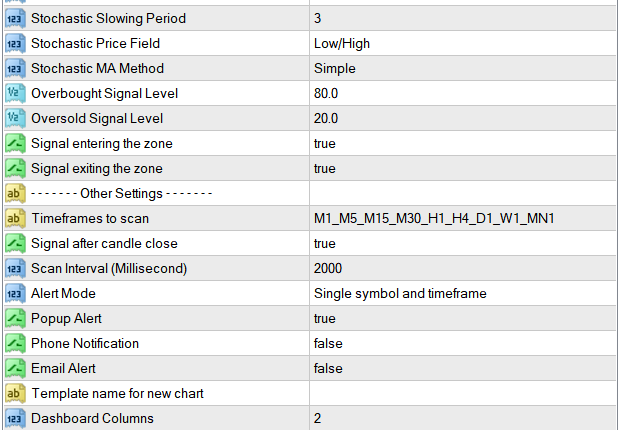Edit the Scan Interval value 2000
The height and width of the screenshot is (430, 619).
[x=328, y=269]
